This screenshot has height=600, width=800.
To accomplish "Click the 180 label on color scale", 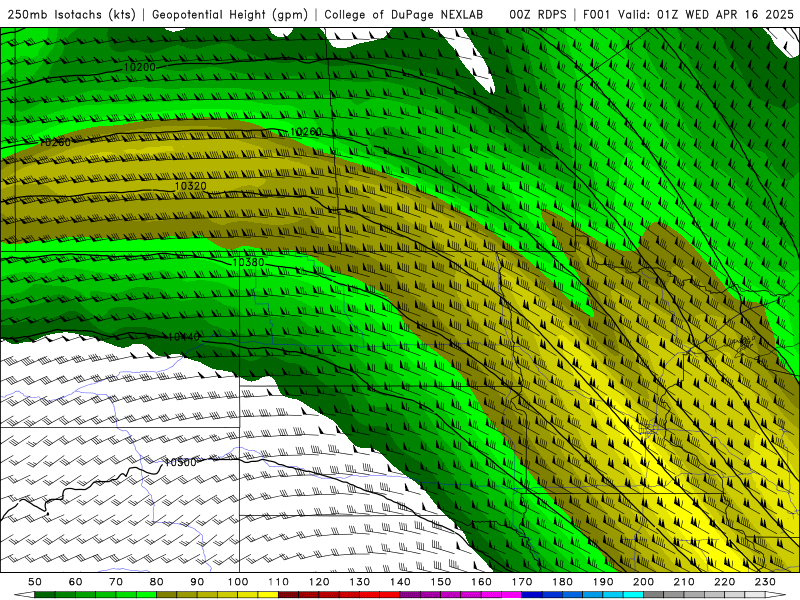I will pos(562,582).
